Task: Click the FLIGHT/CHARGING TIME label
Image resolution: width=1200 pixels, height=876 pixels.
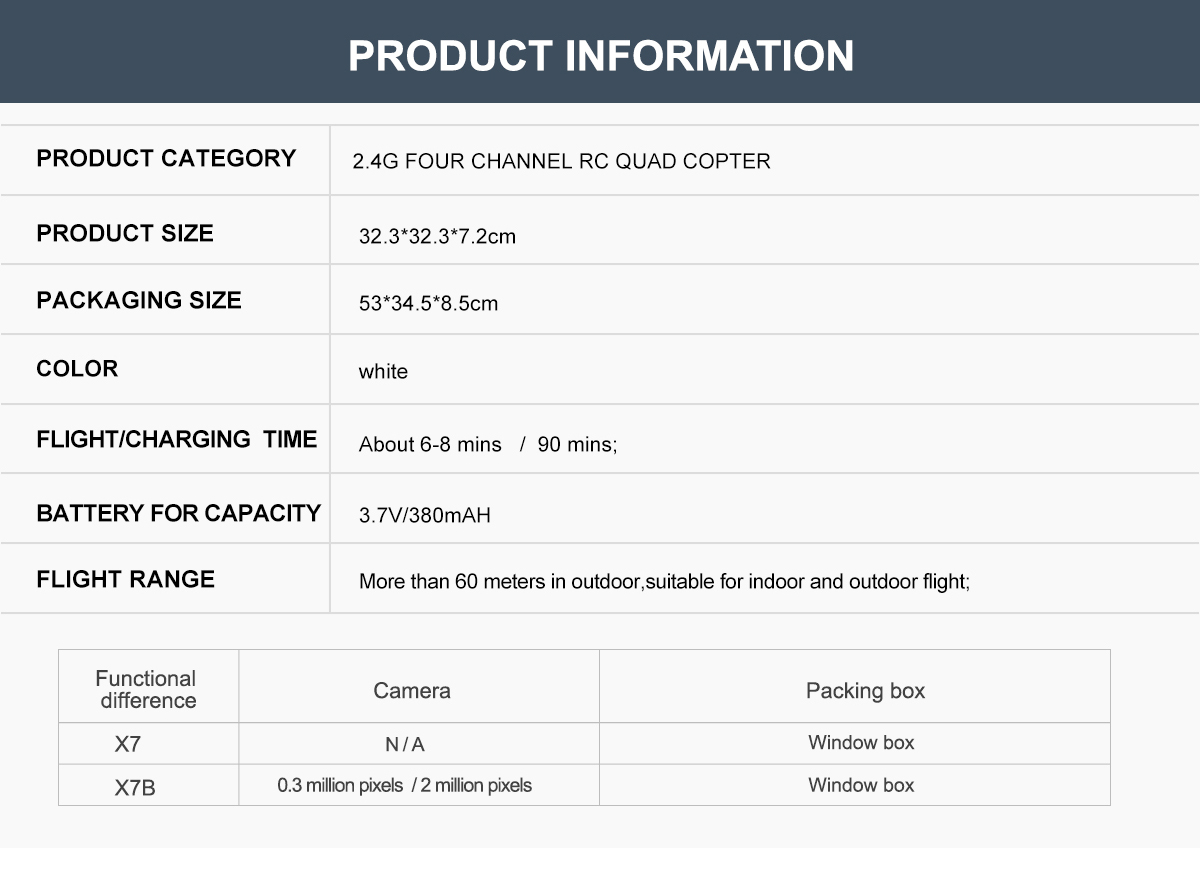Action: tap(176, 440)
